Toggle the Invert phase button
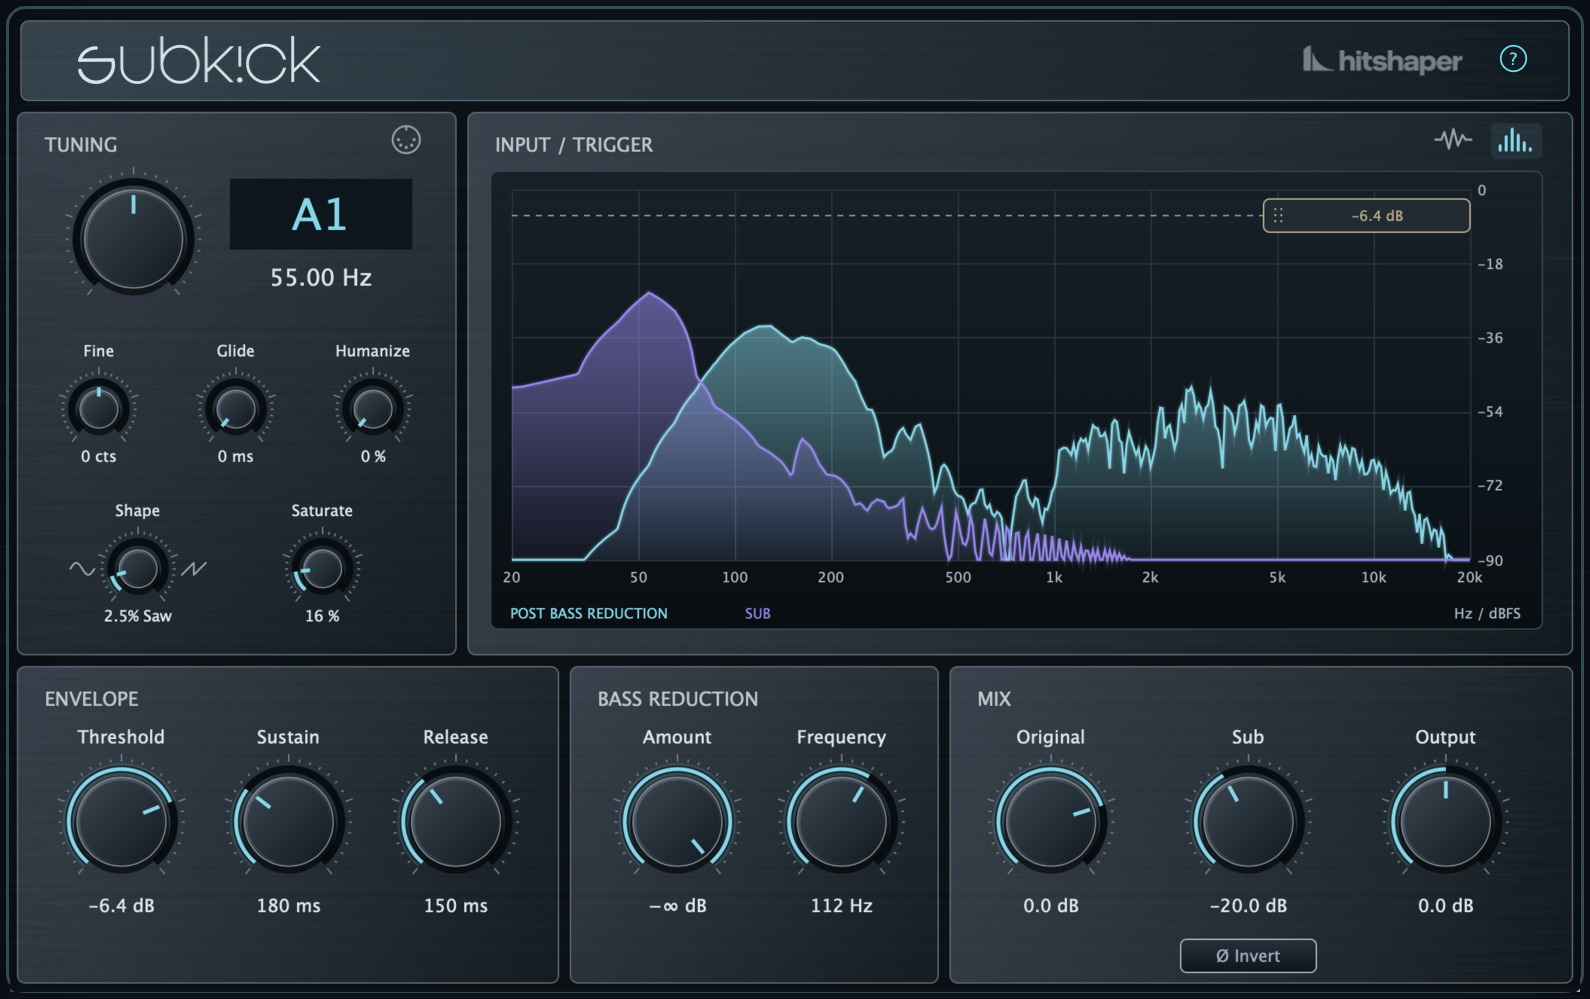This screenshot has height=999, width=1590. 1248,956
